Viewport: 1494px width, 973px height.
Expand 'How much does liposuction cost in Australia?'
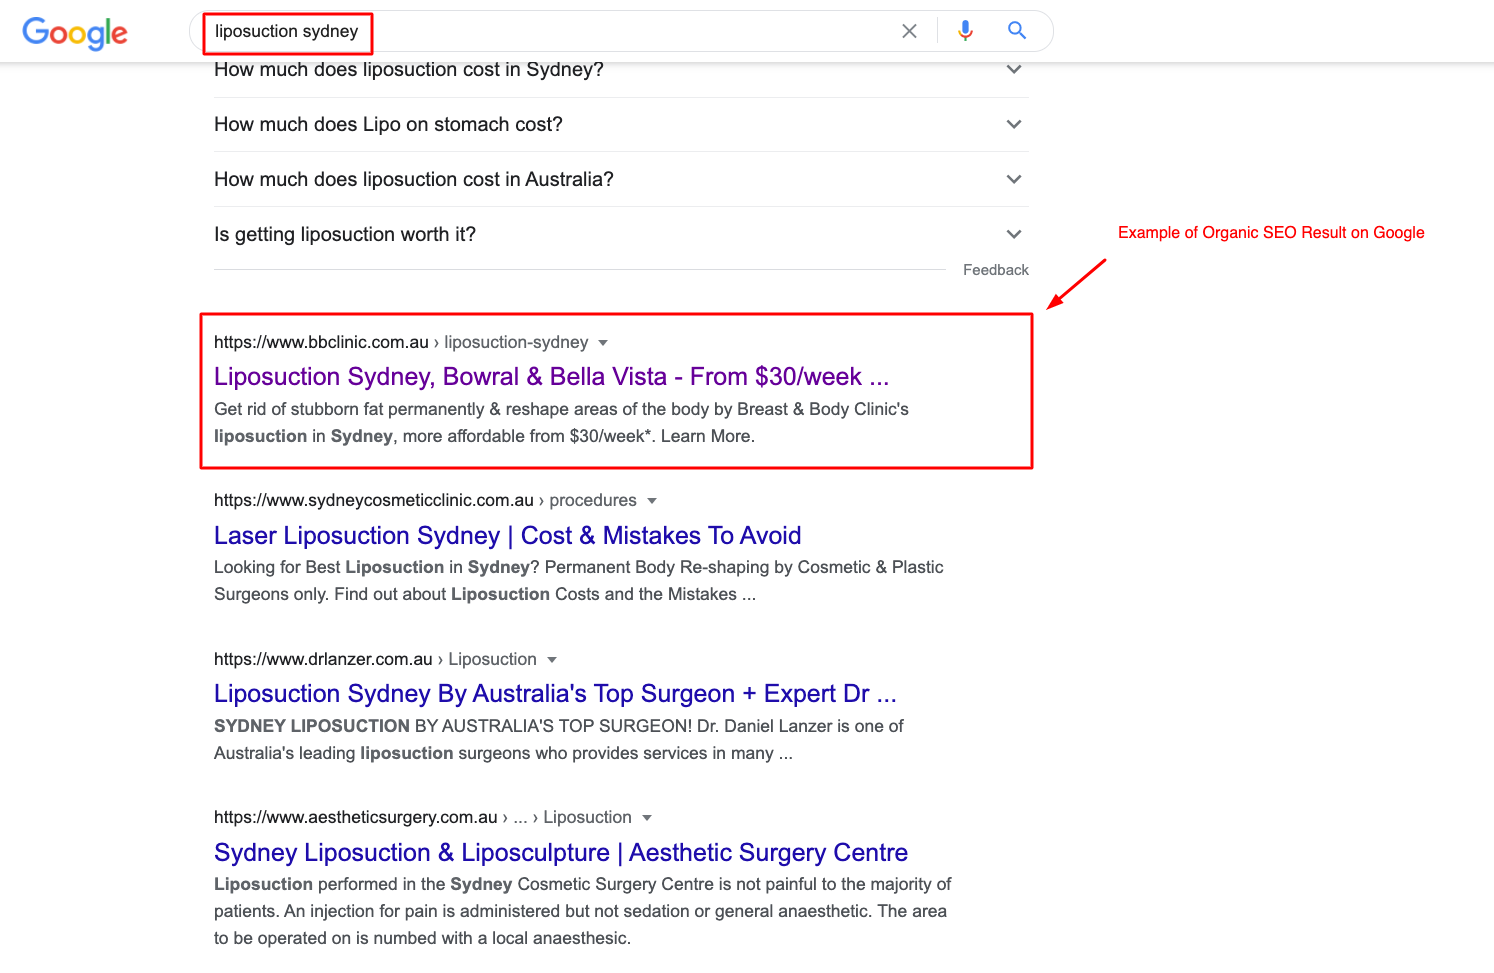pos(621,180)
